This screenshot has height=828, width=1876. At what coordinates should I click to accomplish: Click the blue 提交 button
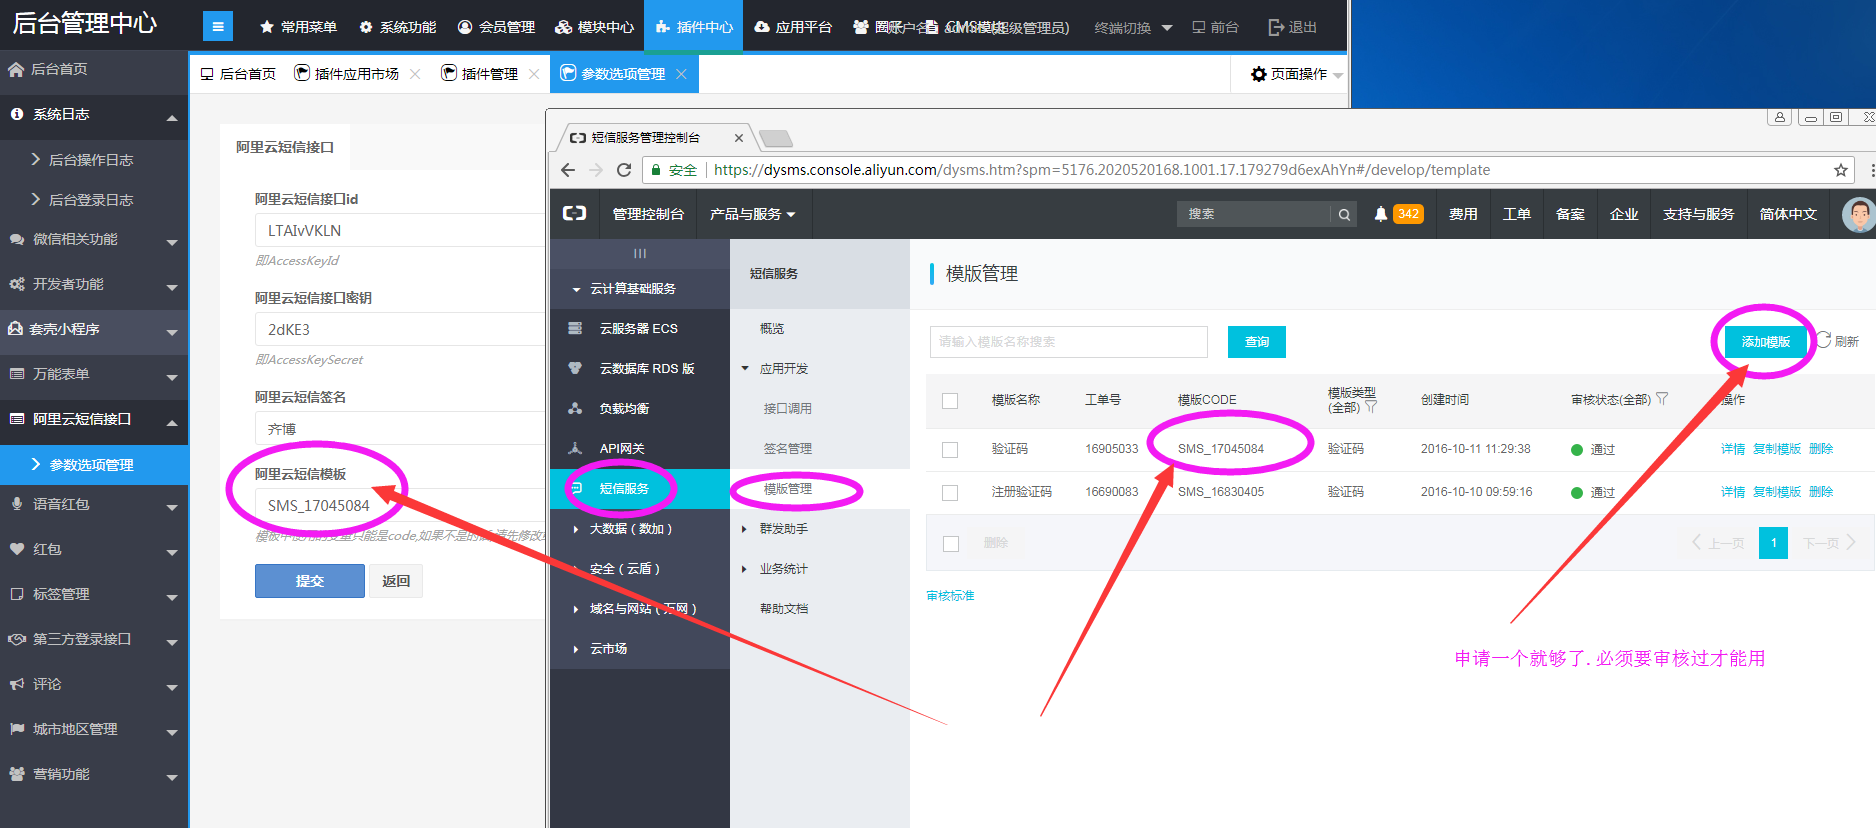click(x=309, y=581)
